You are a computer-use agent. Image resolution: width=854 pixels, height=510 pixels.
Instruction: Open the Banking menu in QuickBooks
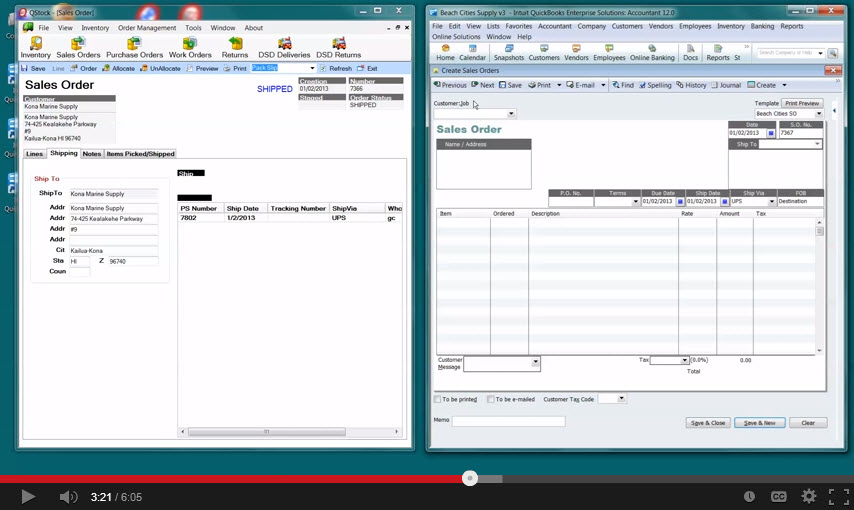762,26
